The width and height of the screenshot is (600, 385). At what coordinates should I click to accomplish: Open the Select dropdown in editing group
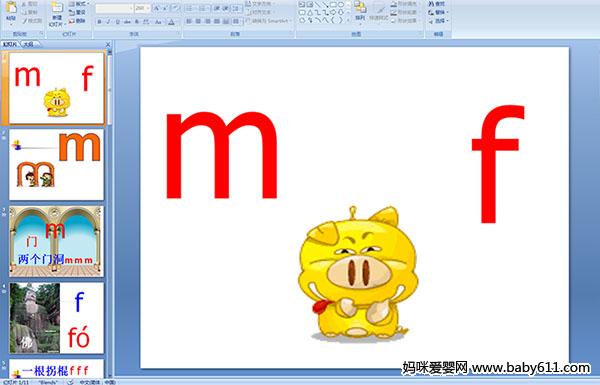tap(438, 21)
